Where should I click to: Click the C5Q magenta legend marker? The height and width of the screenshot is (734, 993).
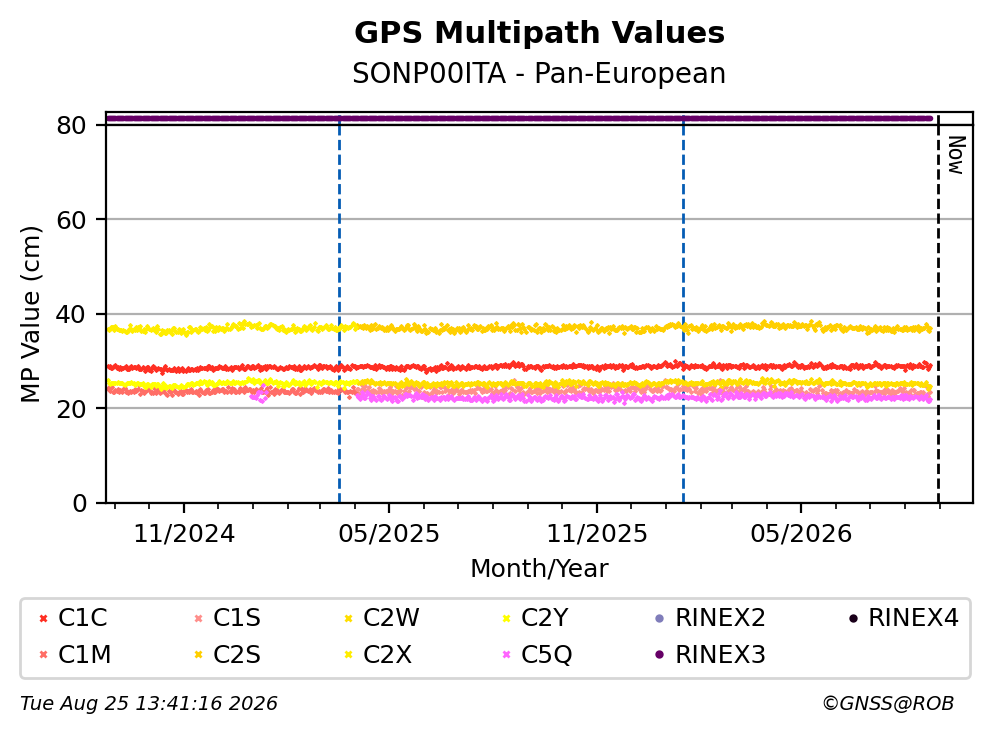click(x=506, y=654)
